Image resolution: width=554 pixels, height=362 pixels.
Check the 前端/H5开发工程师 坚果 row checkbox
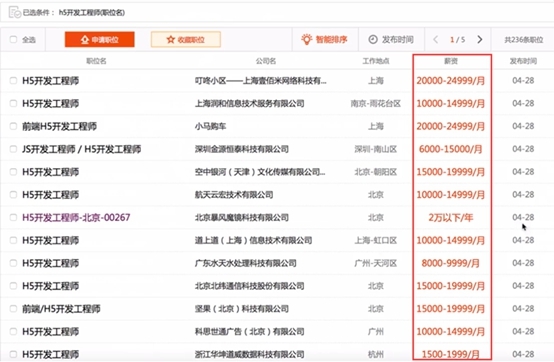pos(13,309)
